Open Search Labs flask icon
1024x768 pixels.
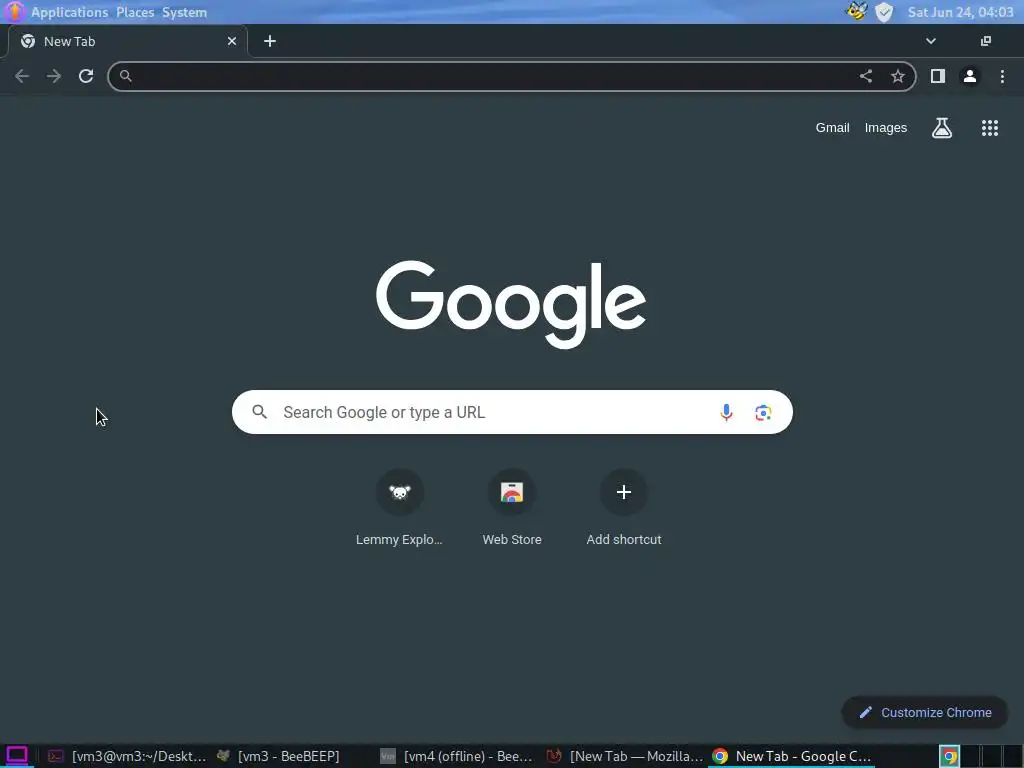click(x=942, y=128)
